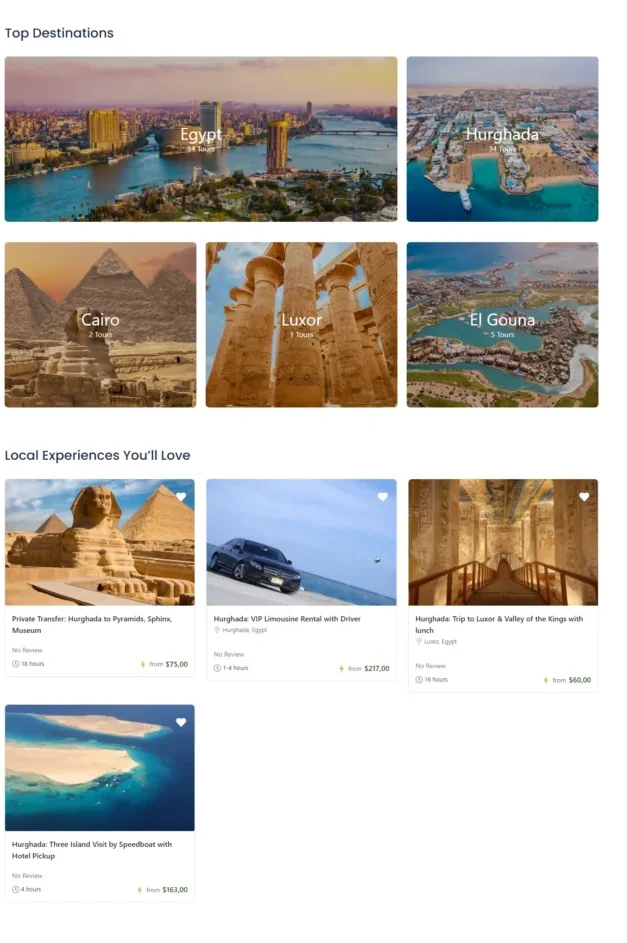
Task: Select the Cairo destination card
Action: [100, 325]
